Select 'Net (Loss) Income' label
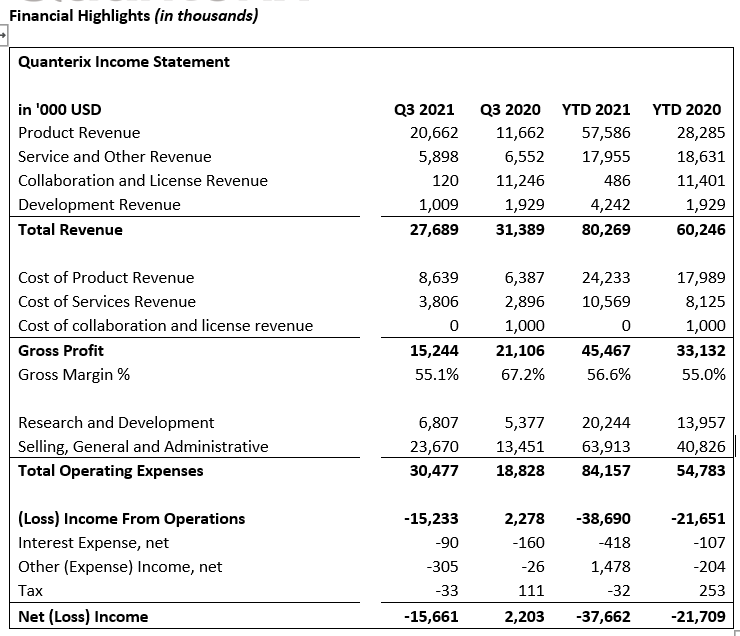This screenshot has height=636, width=740. pyautogui.click(x=83, y=617)
